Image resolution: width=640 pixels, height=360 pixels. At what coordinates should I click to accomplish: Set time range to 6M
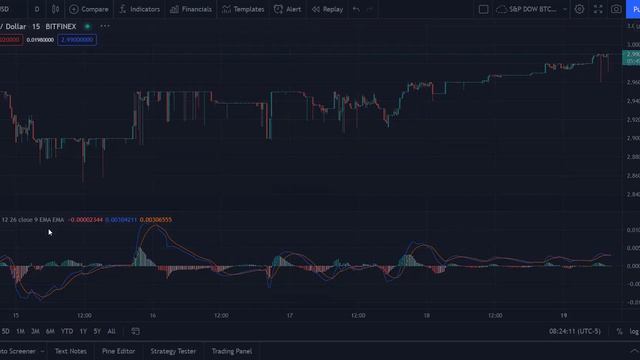[x=50, y=331]
